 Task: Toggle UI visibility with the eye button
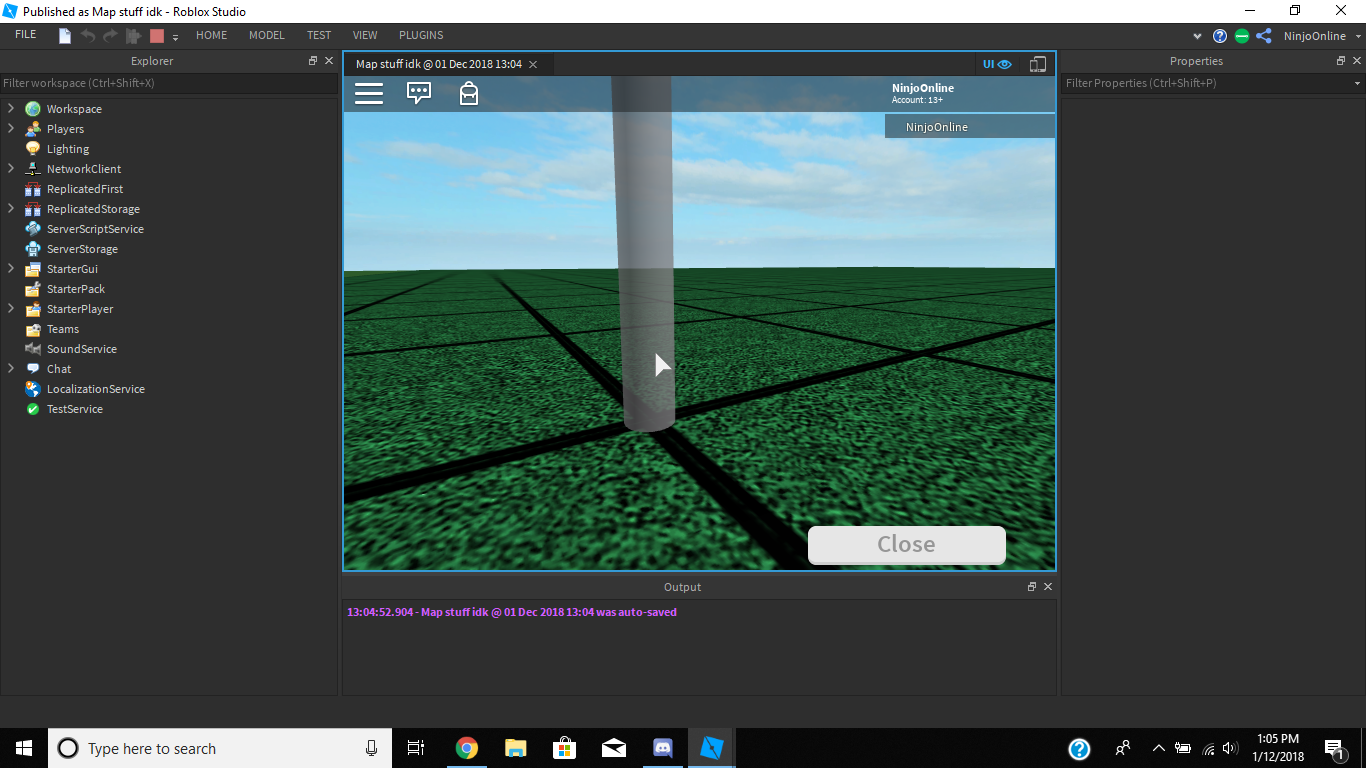click(x=997, y=64)
